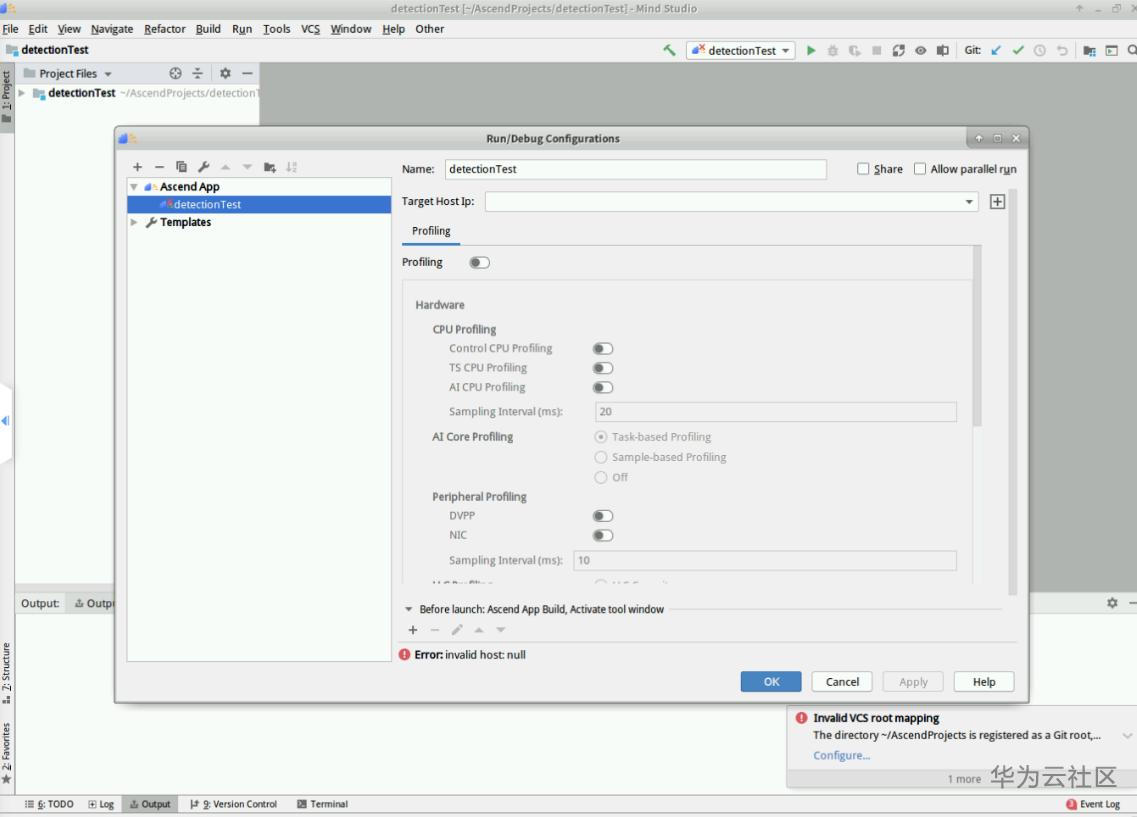Open 9: Version Control tool tab
This screenshot has height=817, width=1137.
pos(233,804)
